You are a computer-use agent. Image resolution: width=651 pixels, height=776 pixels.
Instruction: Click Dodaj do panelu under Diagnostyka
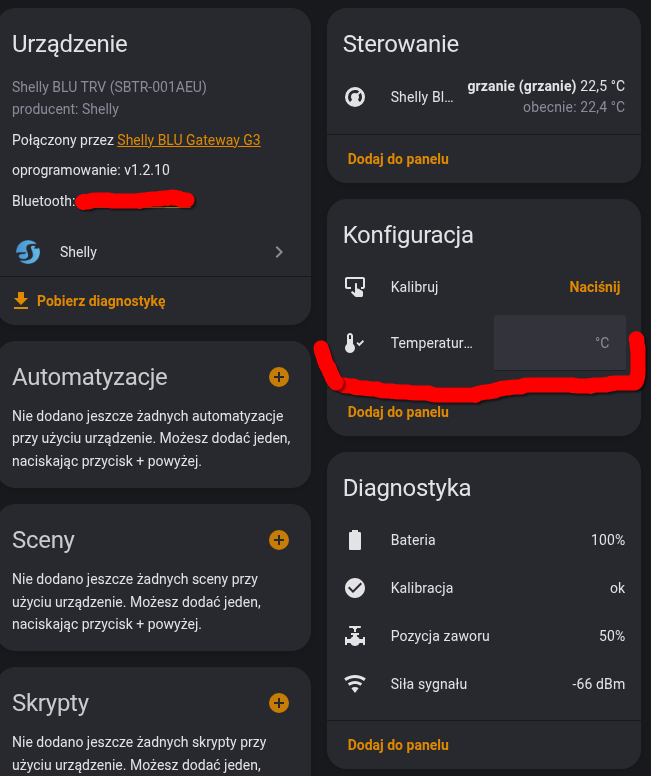[x=398, y=745]
